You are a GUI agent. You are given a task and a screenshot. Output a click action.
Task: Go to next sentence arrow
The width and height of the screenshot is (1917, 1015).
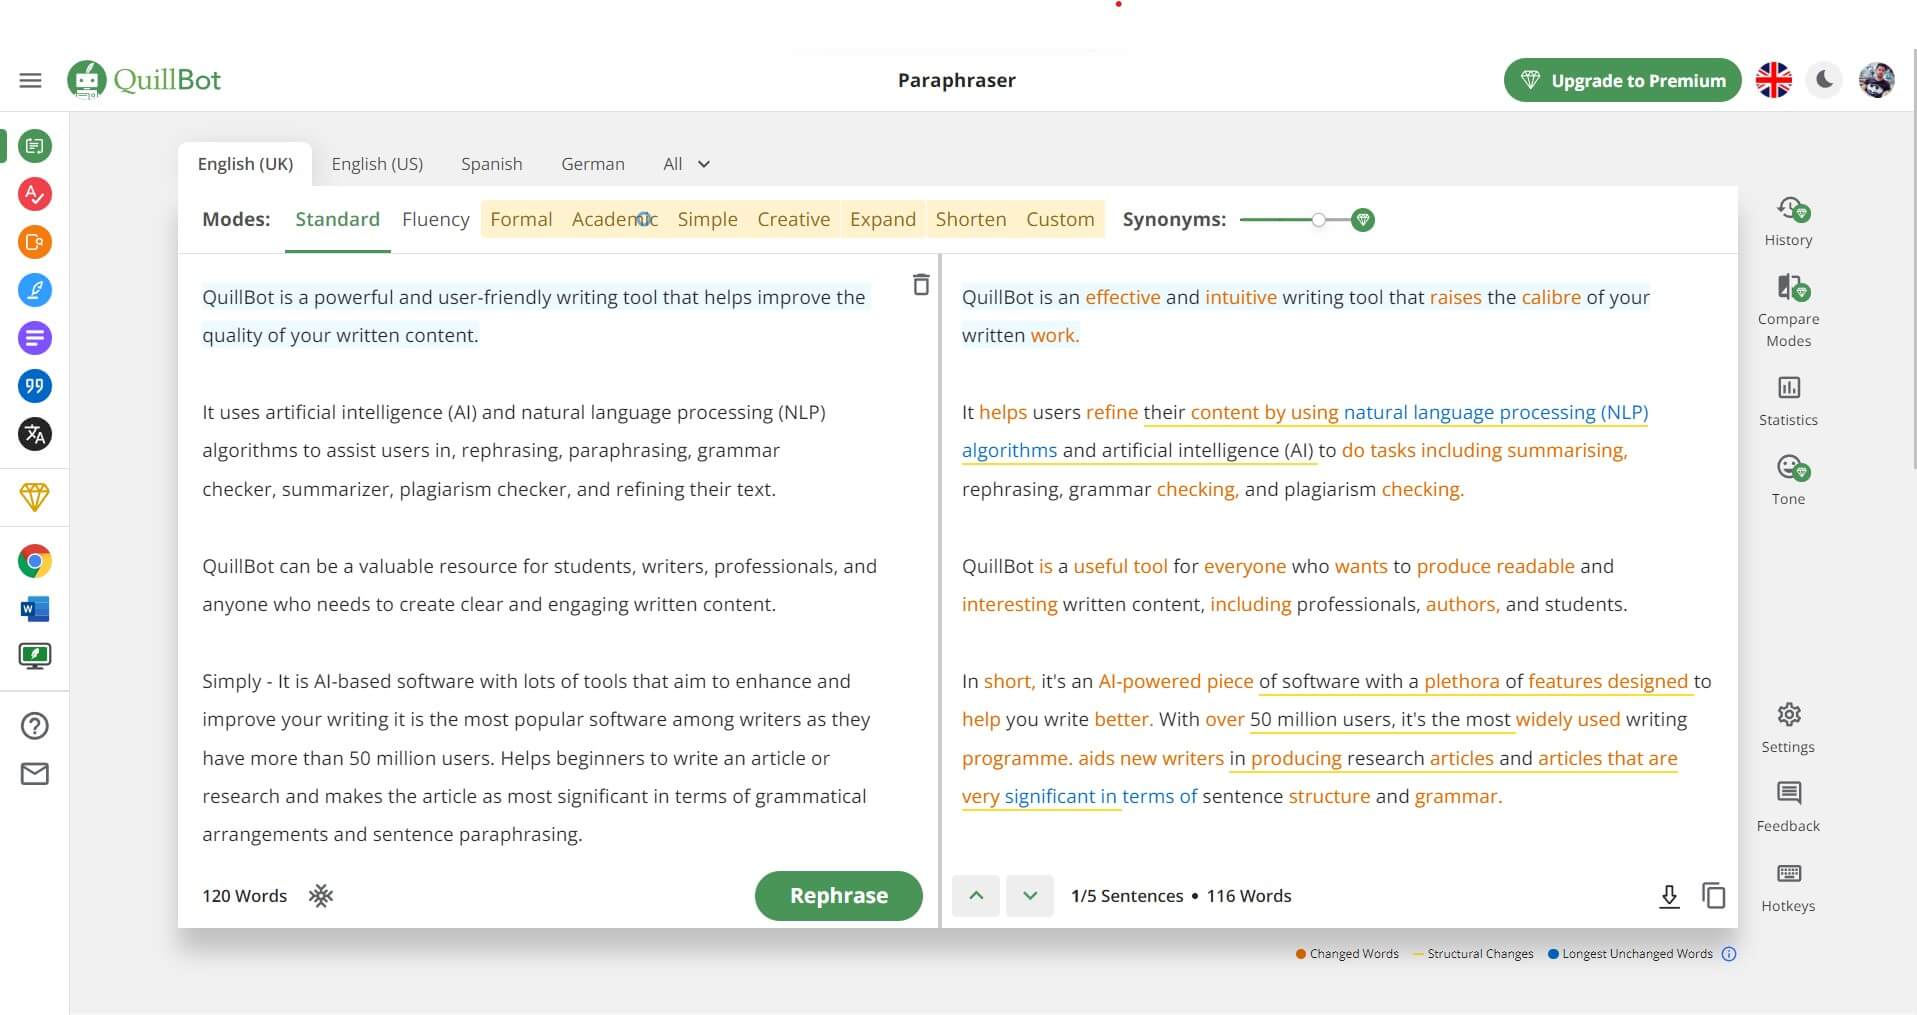tap(1030, 895)
